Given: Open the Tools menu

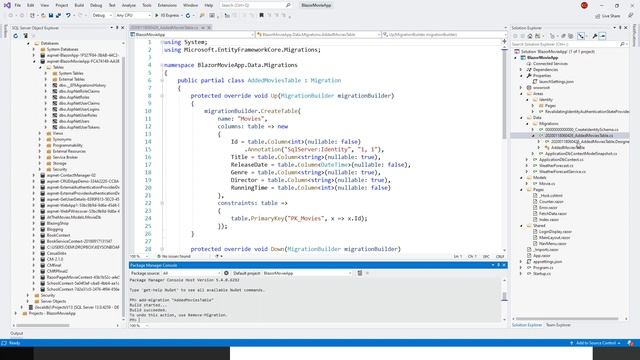Looking at the screenshot, I should coord(147,5).
